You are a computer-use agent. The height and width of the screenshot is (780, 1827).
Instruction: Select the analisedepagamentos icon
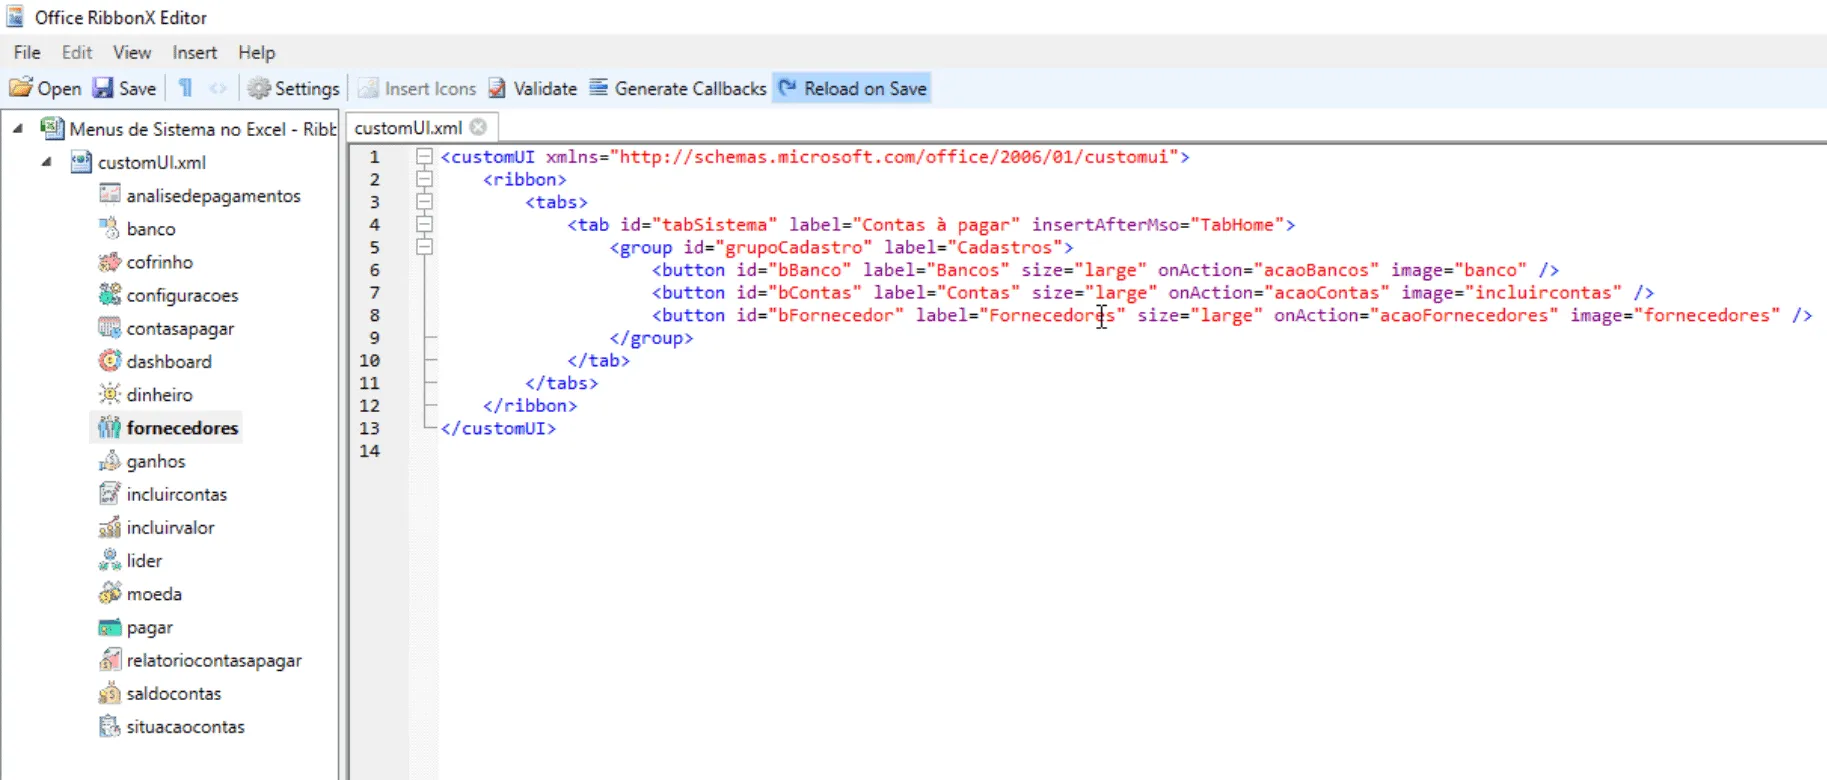199,196
